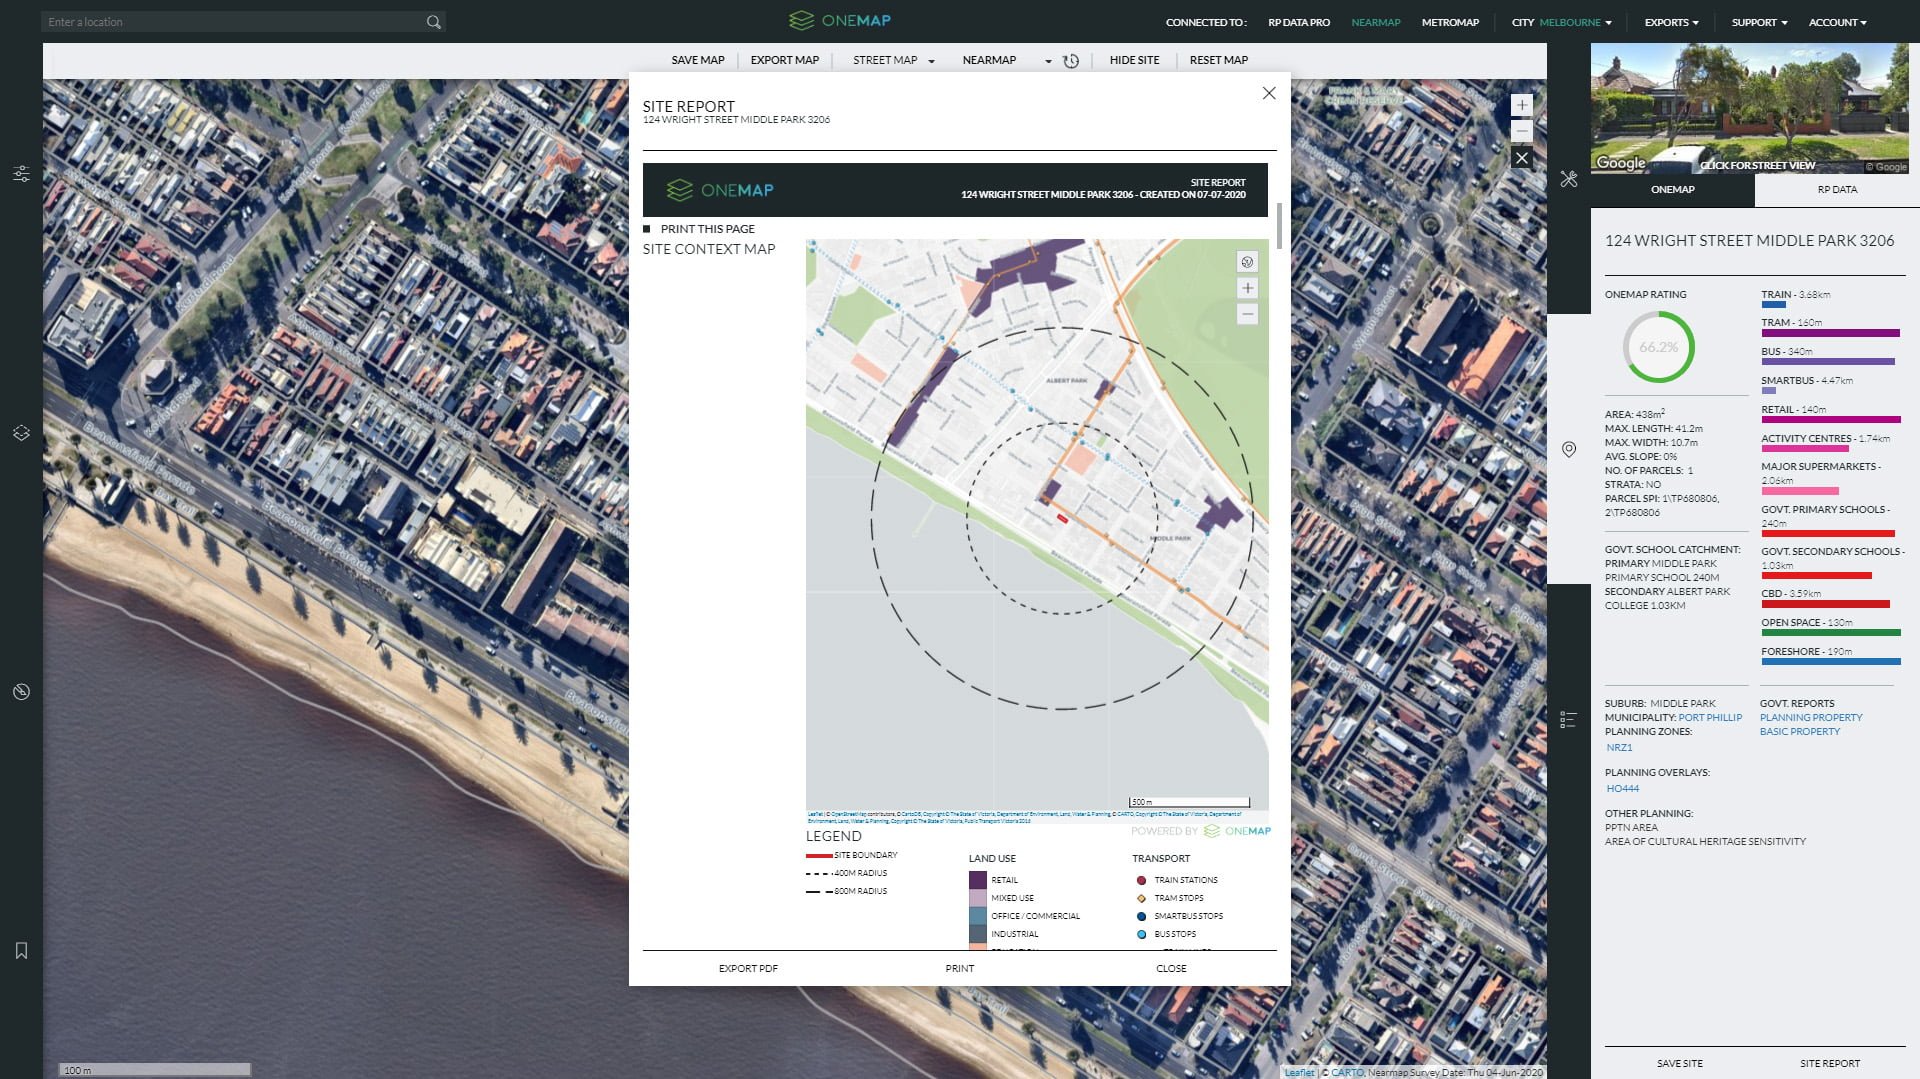Open the compass navigation icon on left sidebar

[22, 690]
